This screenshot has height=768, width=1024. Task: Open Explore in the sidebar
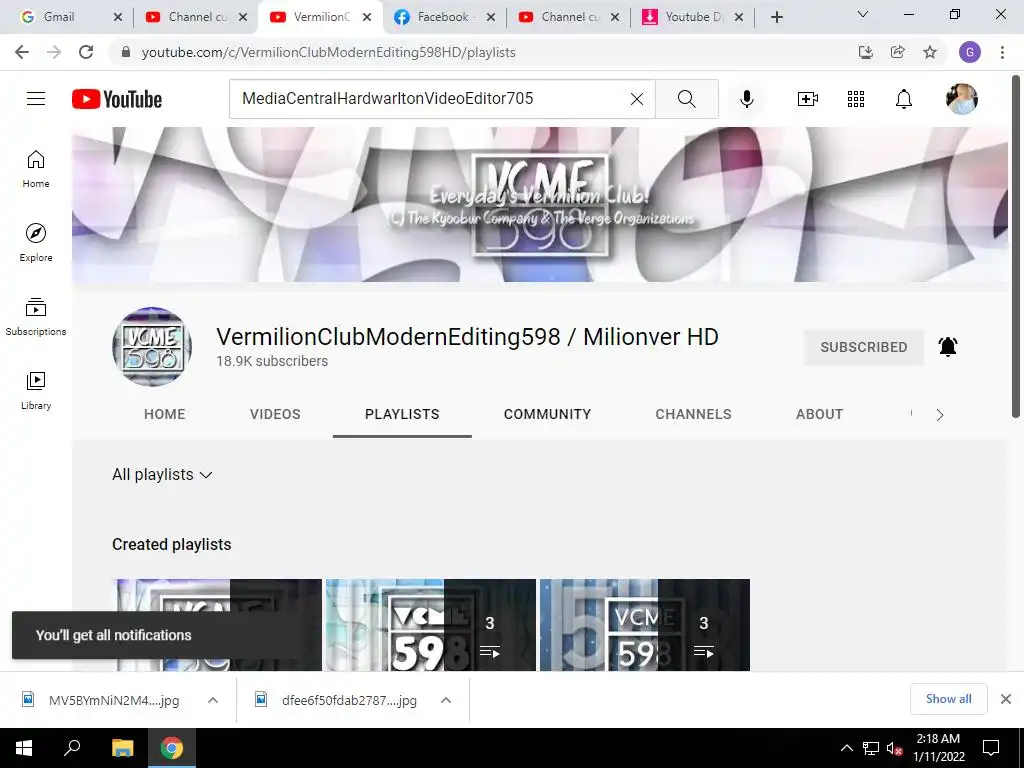point(36,243)
